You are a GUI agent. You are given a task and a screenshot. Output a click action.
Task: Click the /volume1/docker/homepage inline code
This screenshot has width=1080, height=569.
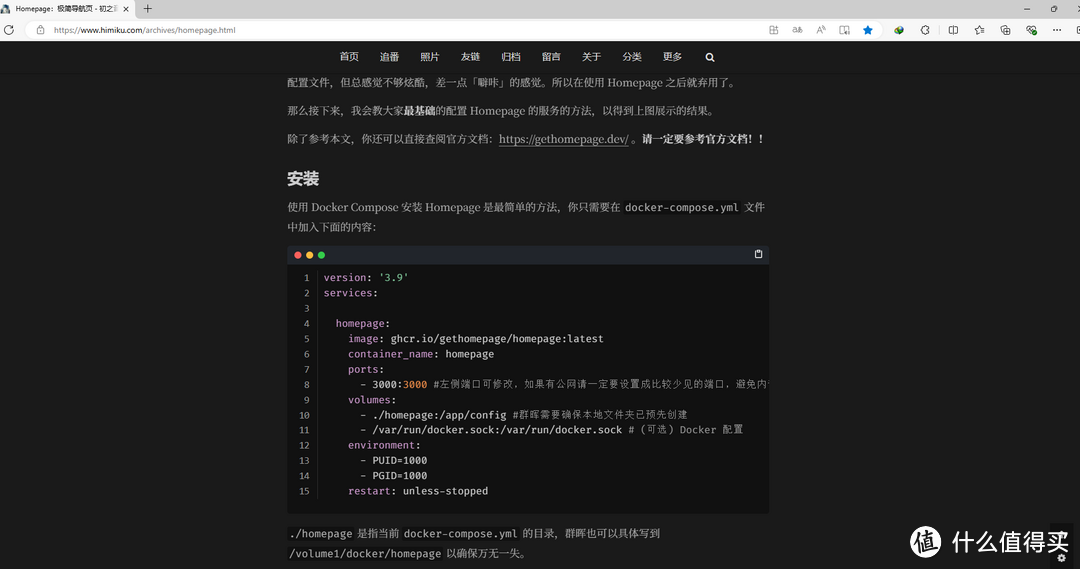(x=365, y=554)
